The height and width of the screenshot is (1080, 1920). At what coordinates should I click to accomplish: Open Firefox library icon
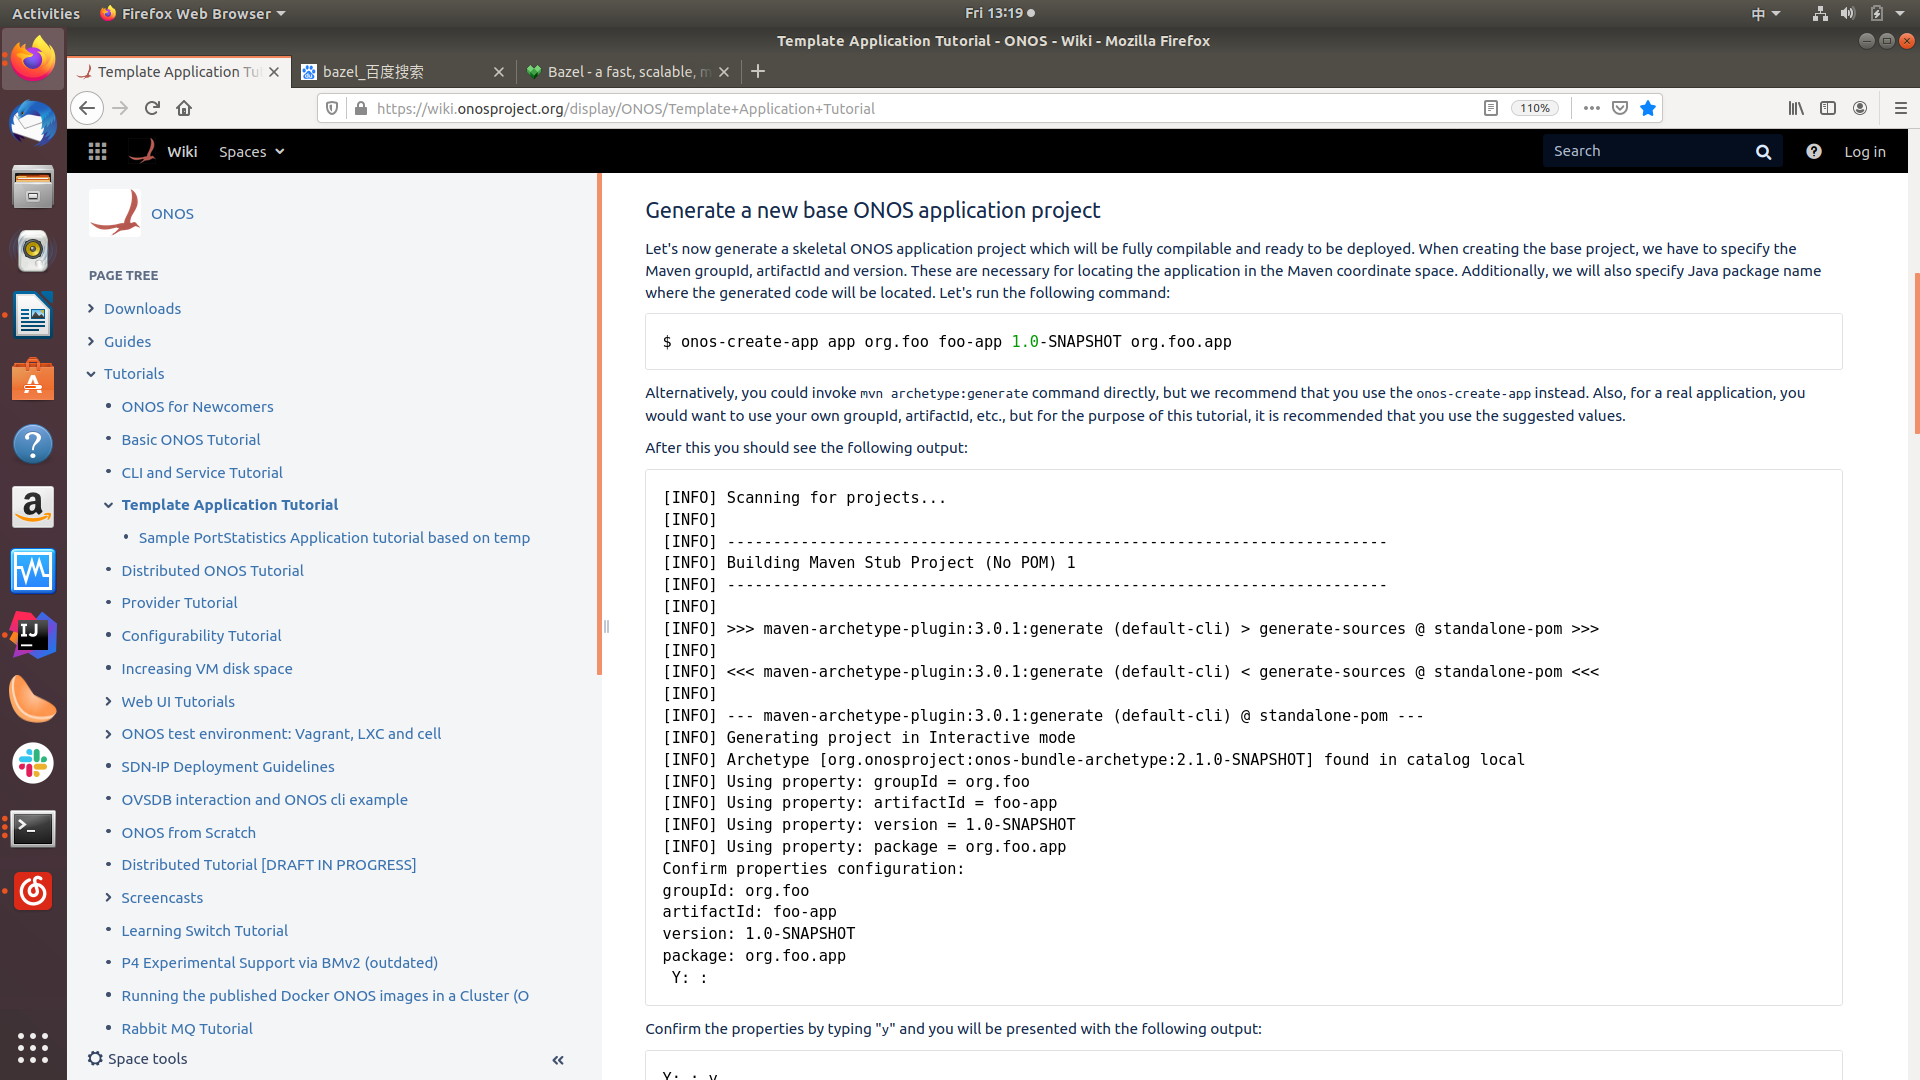coord(1796,108)
